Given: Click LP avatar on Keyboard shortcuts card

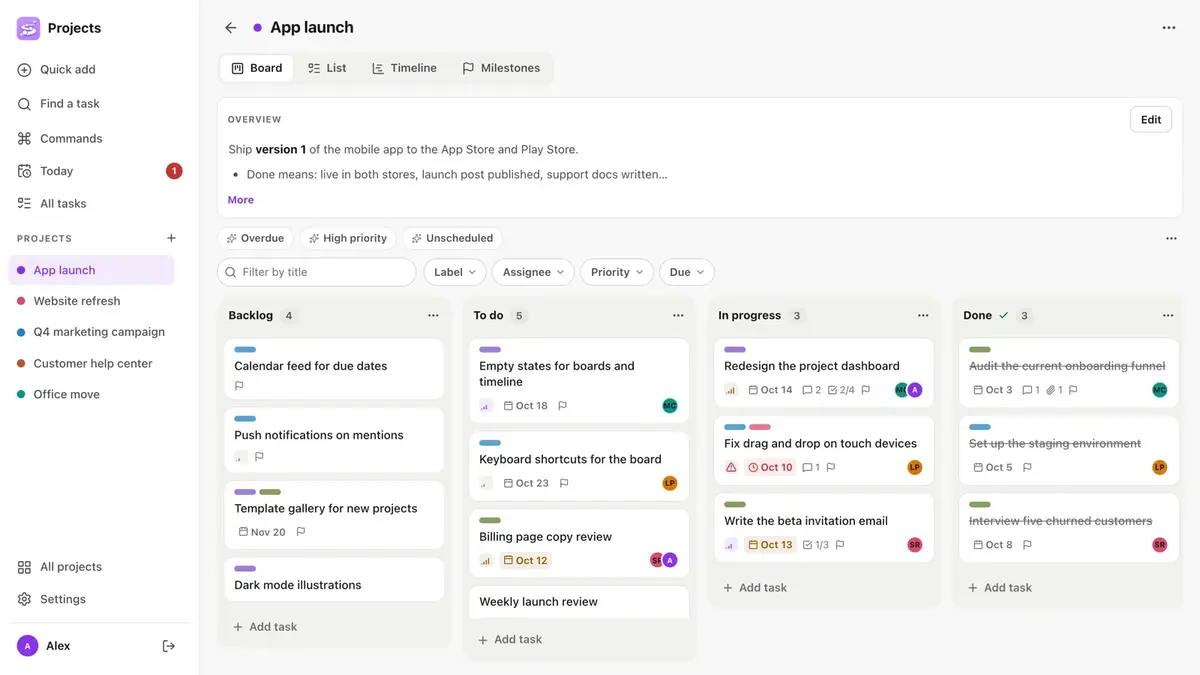Looking at the screenshot, I should click(670, 483).
